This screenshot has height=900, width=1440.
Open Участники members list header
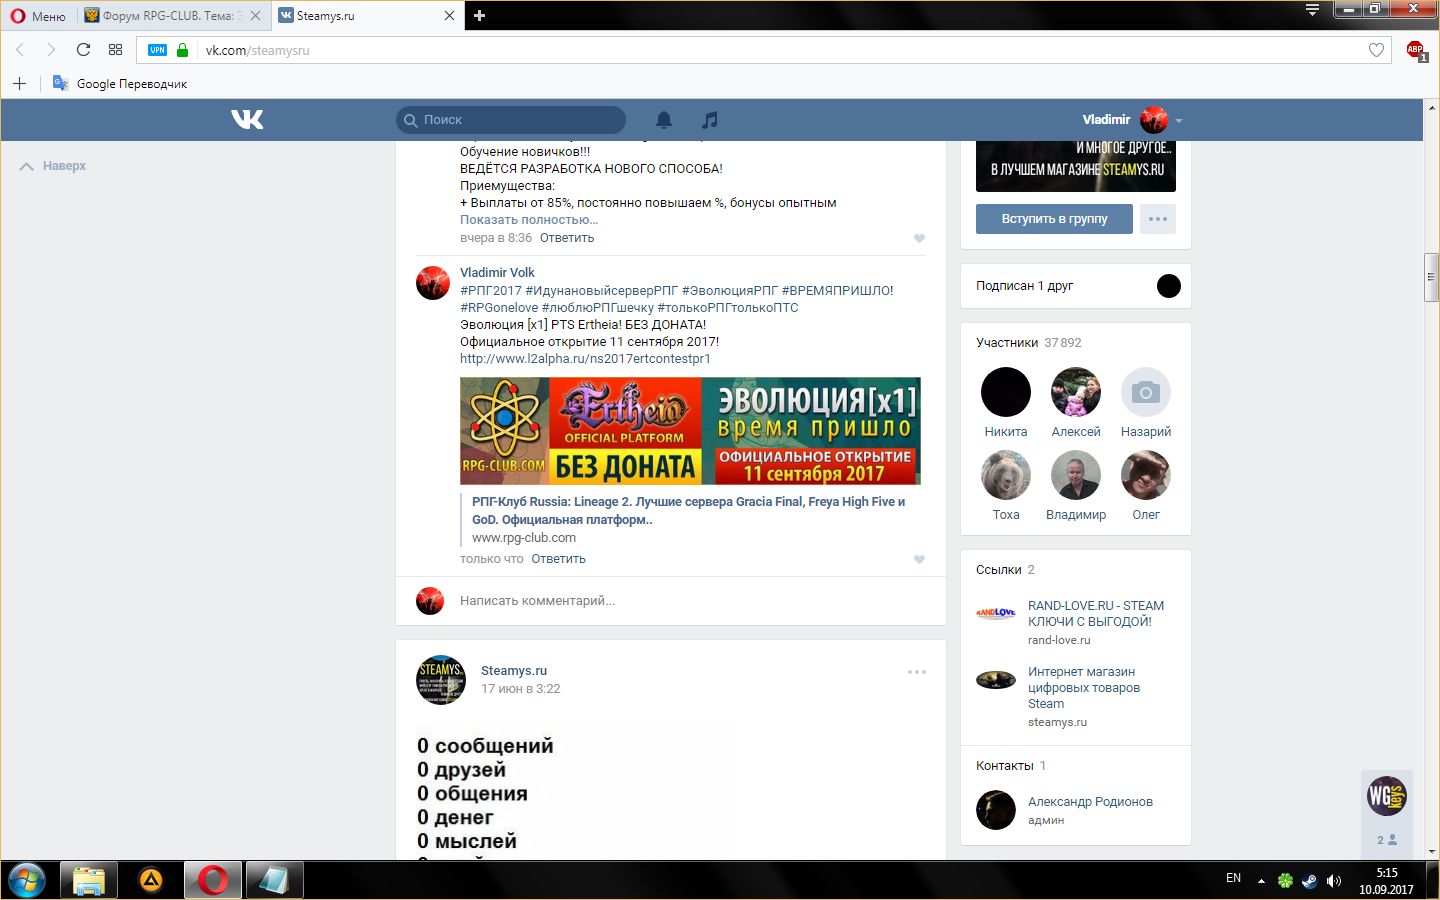(1029, 342)
